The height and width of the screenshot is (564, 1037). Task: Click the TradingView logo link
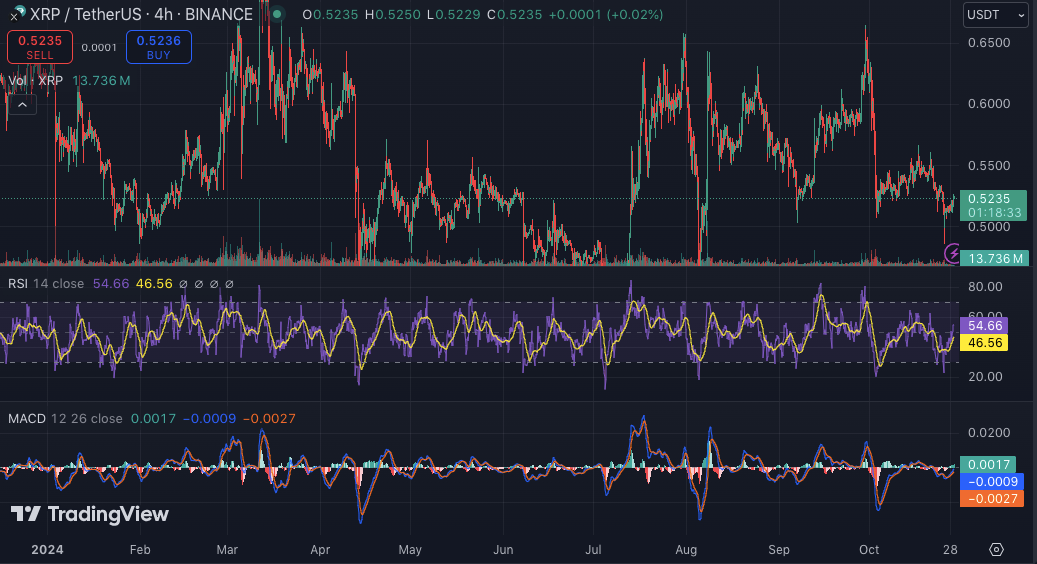[x=90, y=514]
